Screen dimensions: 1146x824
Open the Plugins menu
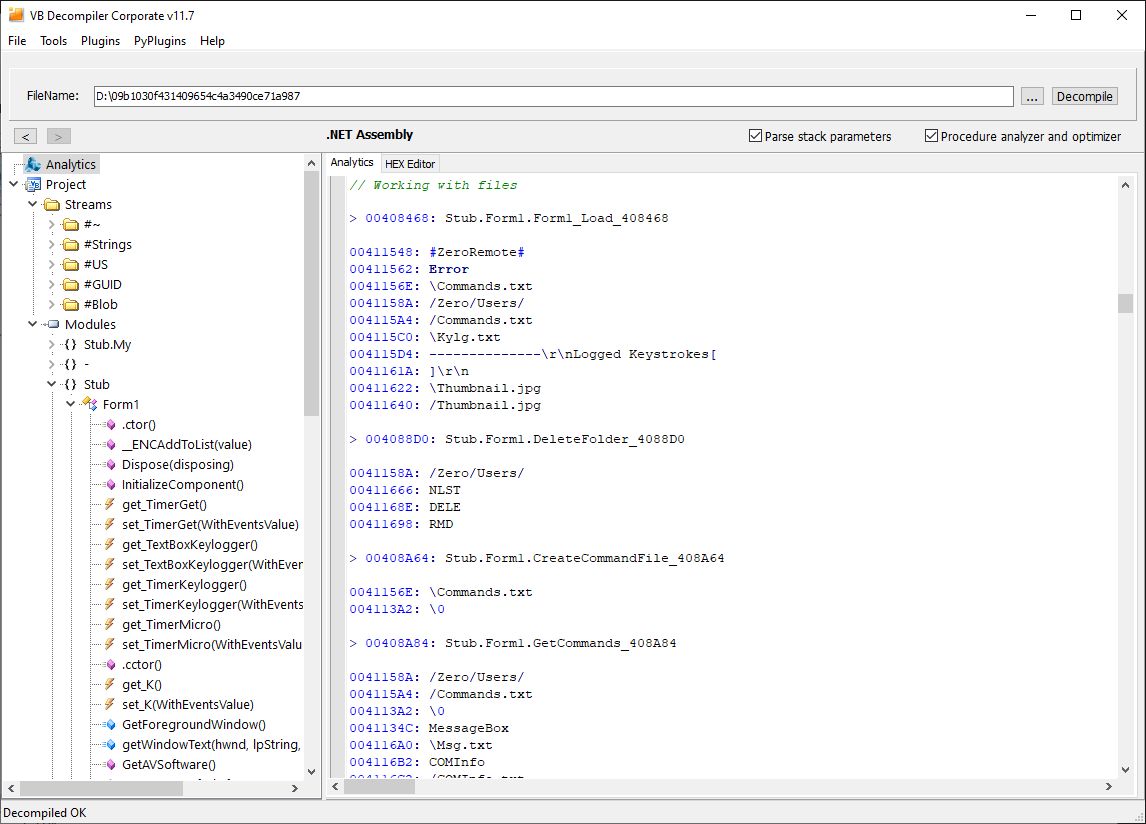(100, 41)
